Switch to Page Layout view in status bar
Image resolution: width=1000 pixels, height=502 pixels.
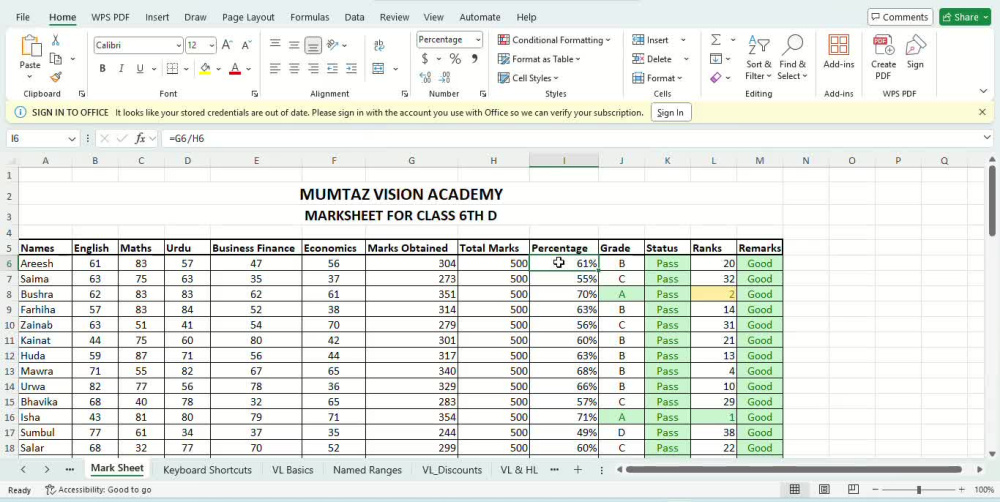click(824, 489)
